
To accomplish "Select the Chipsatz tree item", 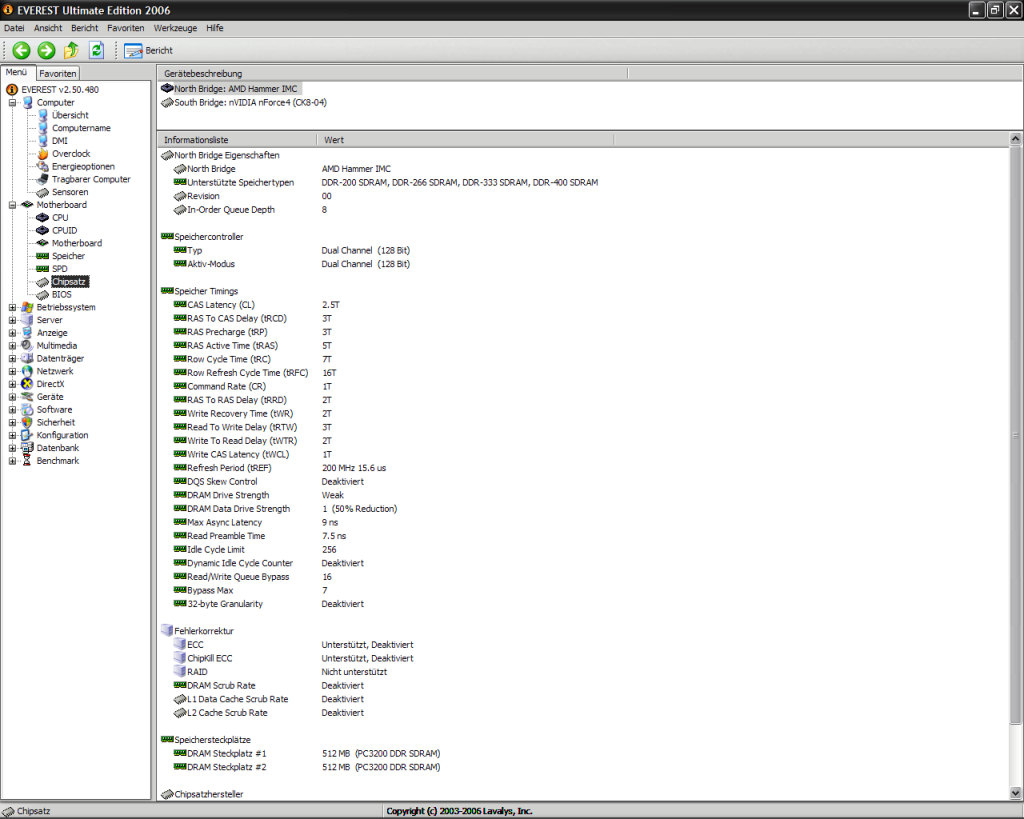I will tap(69, 281).
